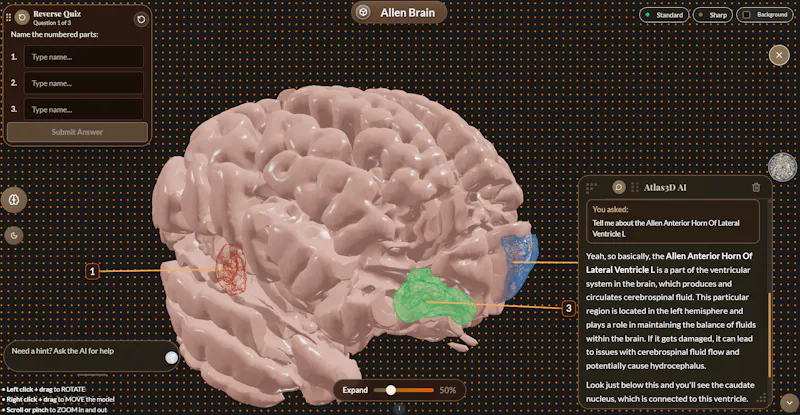Select the Standard render mode

(x=664, y=15)
